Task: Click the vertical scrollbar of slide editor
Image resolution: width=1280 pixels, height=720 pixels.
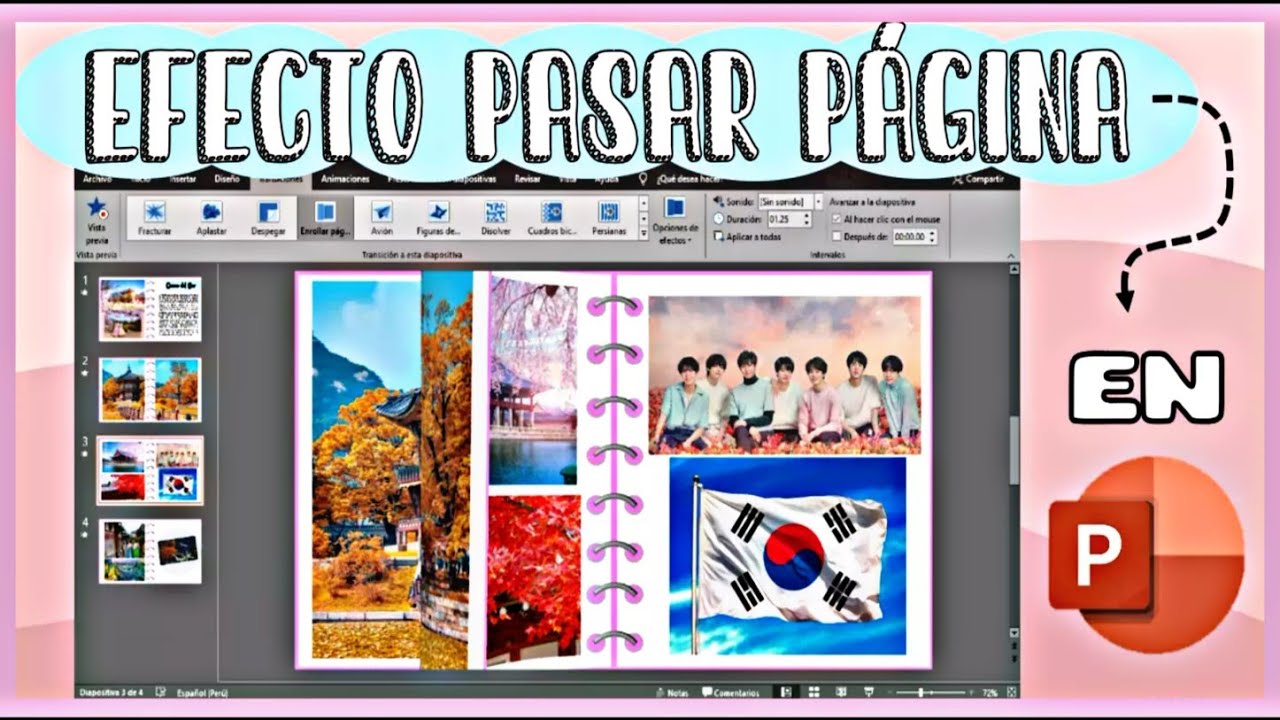Action: click(1013, 450)
